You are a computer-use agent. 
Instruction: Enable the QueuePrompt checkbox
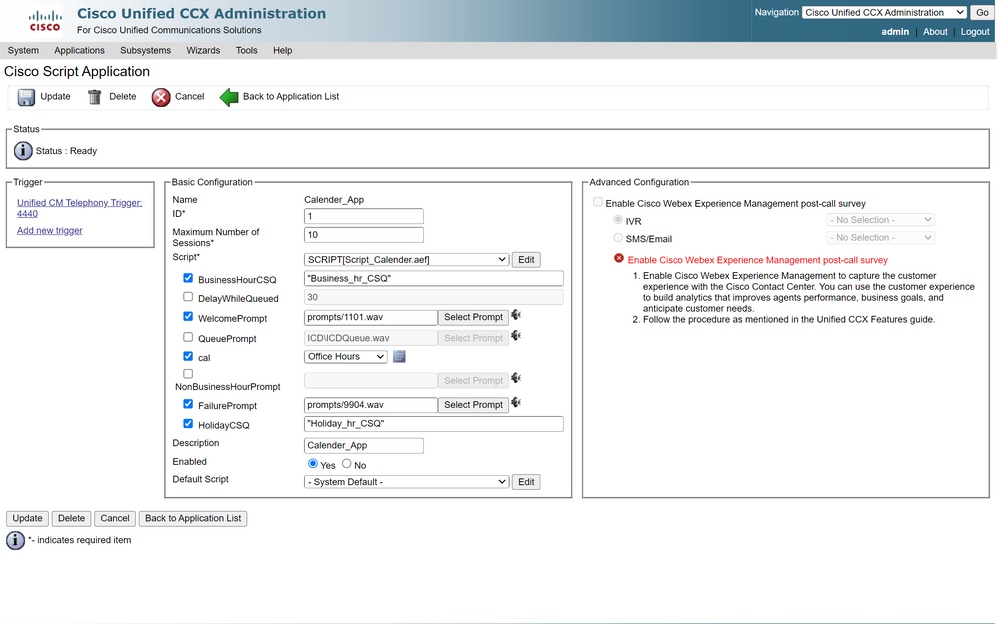click(x=188, y=337)
